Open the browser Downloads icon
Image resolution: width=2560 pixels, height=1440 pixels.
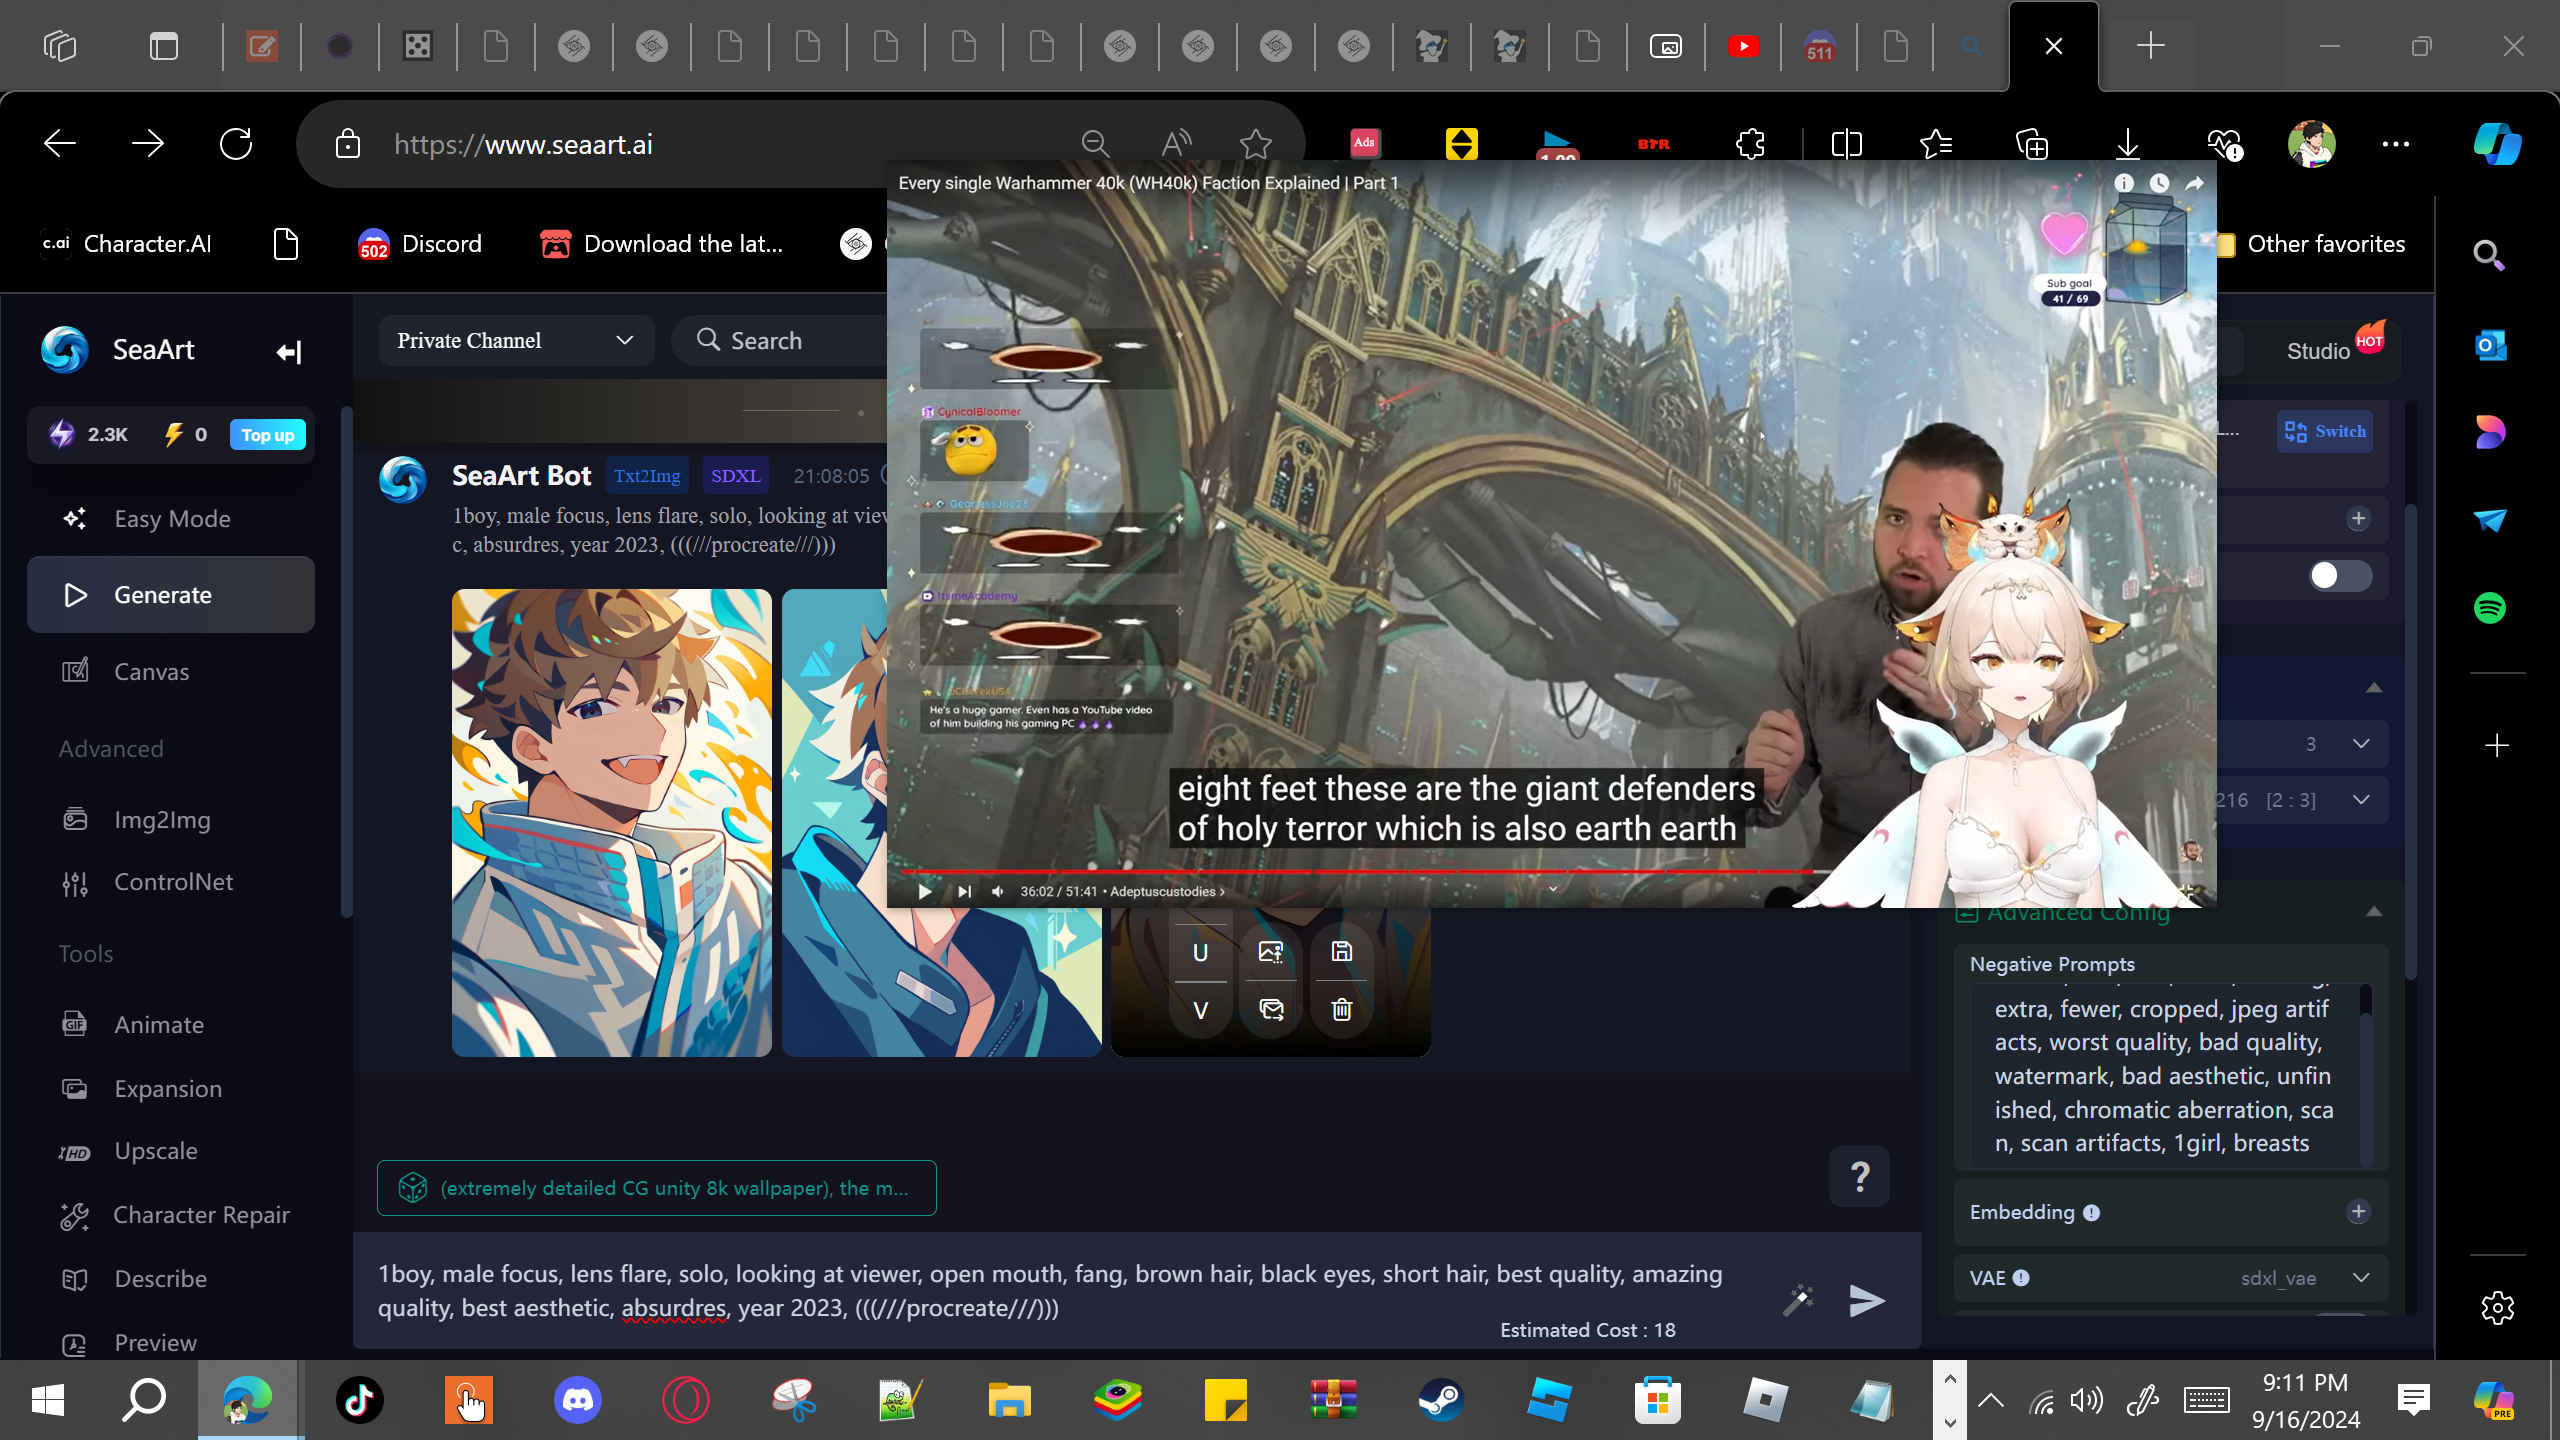[x=2127, y=144]
